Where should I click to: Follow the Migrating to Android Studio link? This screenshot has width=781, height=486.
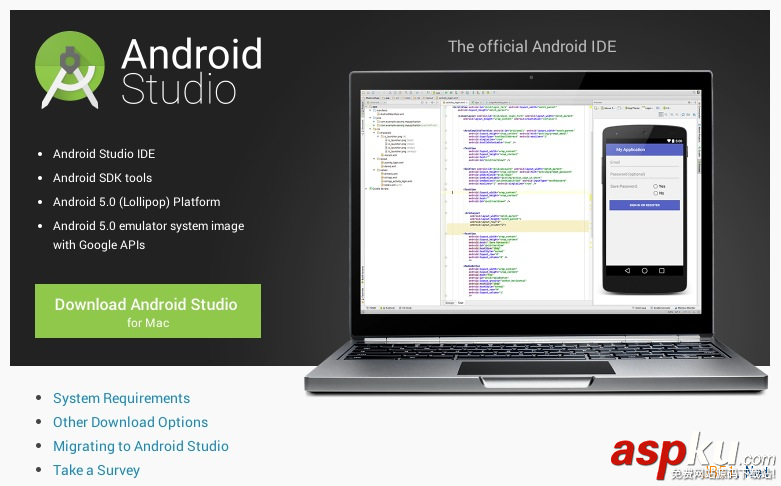click(140, 446)
